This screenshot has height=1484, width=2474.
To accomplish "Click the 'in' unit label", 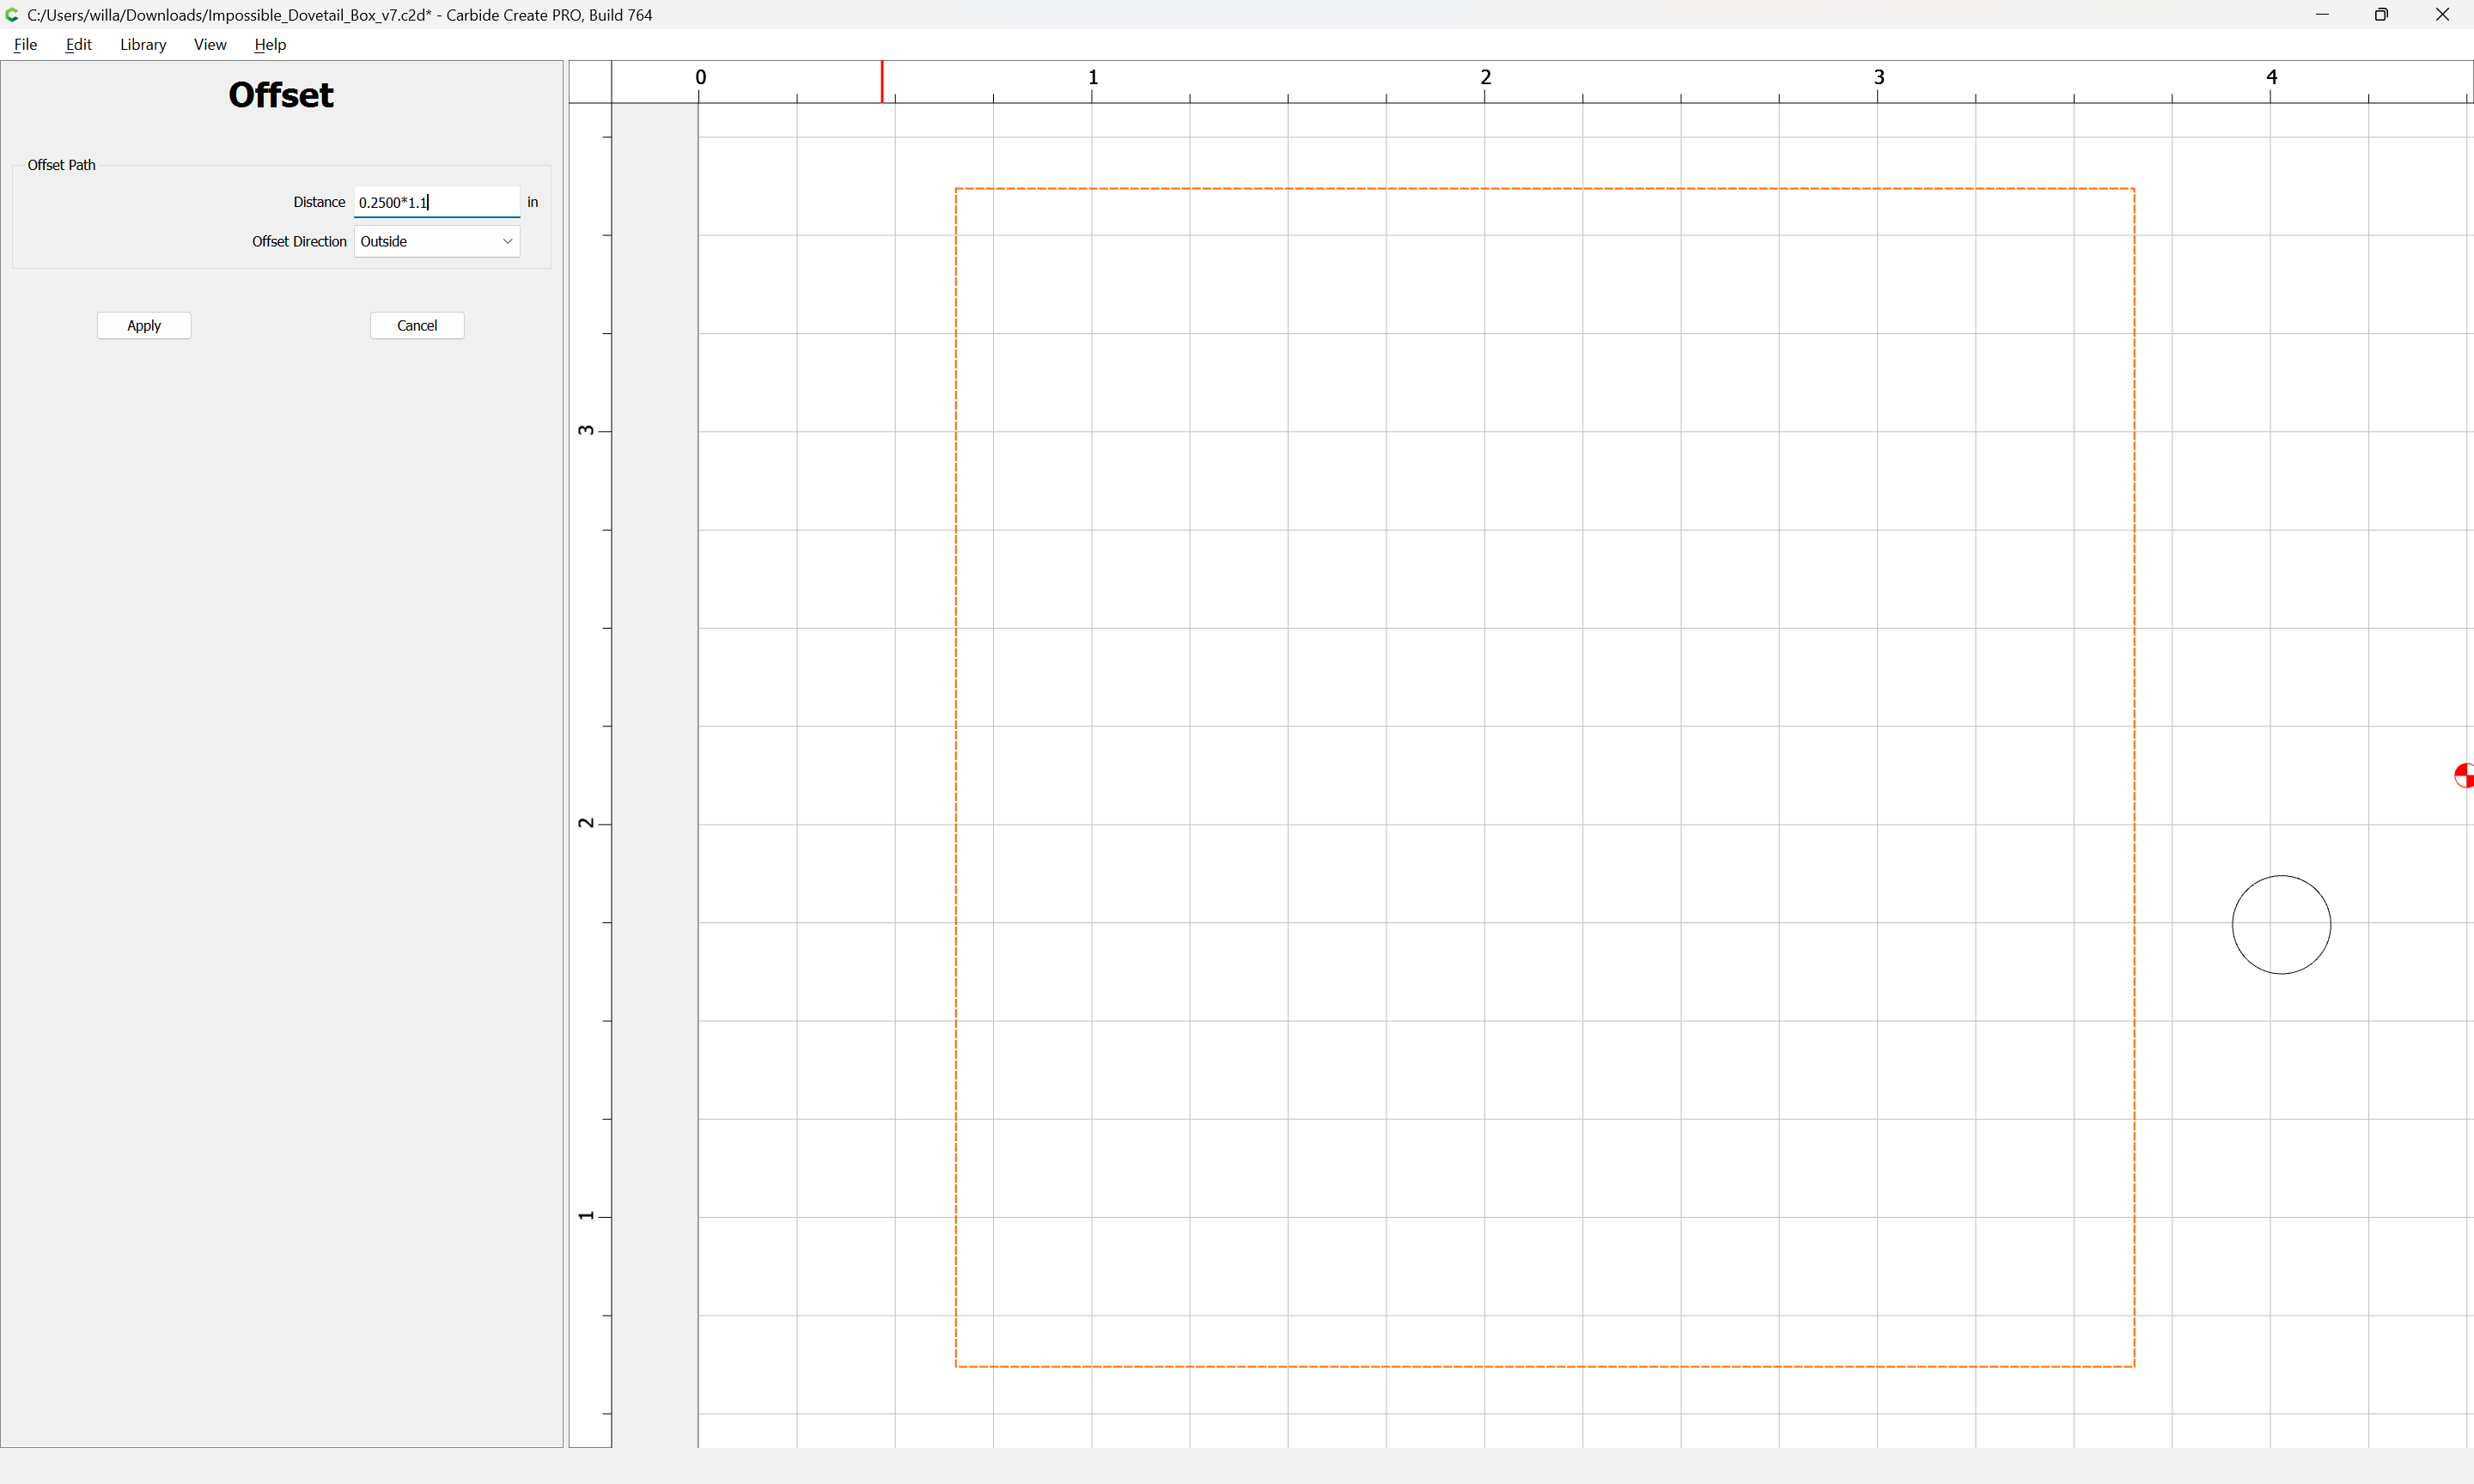I will click(533, 202).
